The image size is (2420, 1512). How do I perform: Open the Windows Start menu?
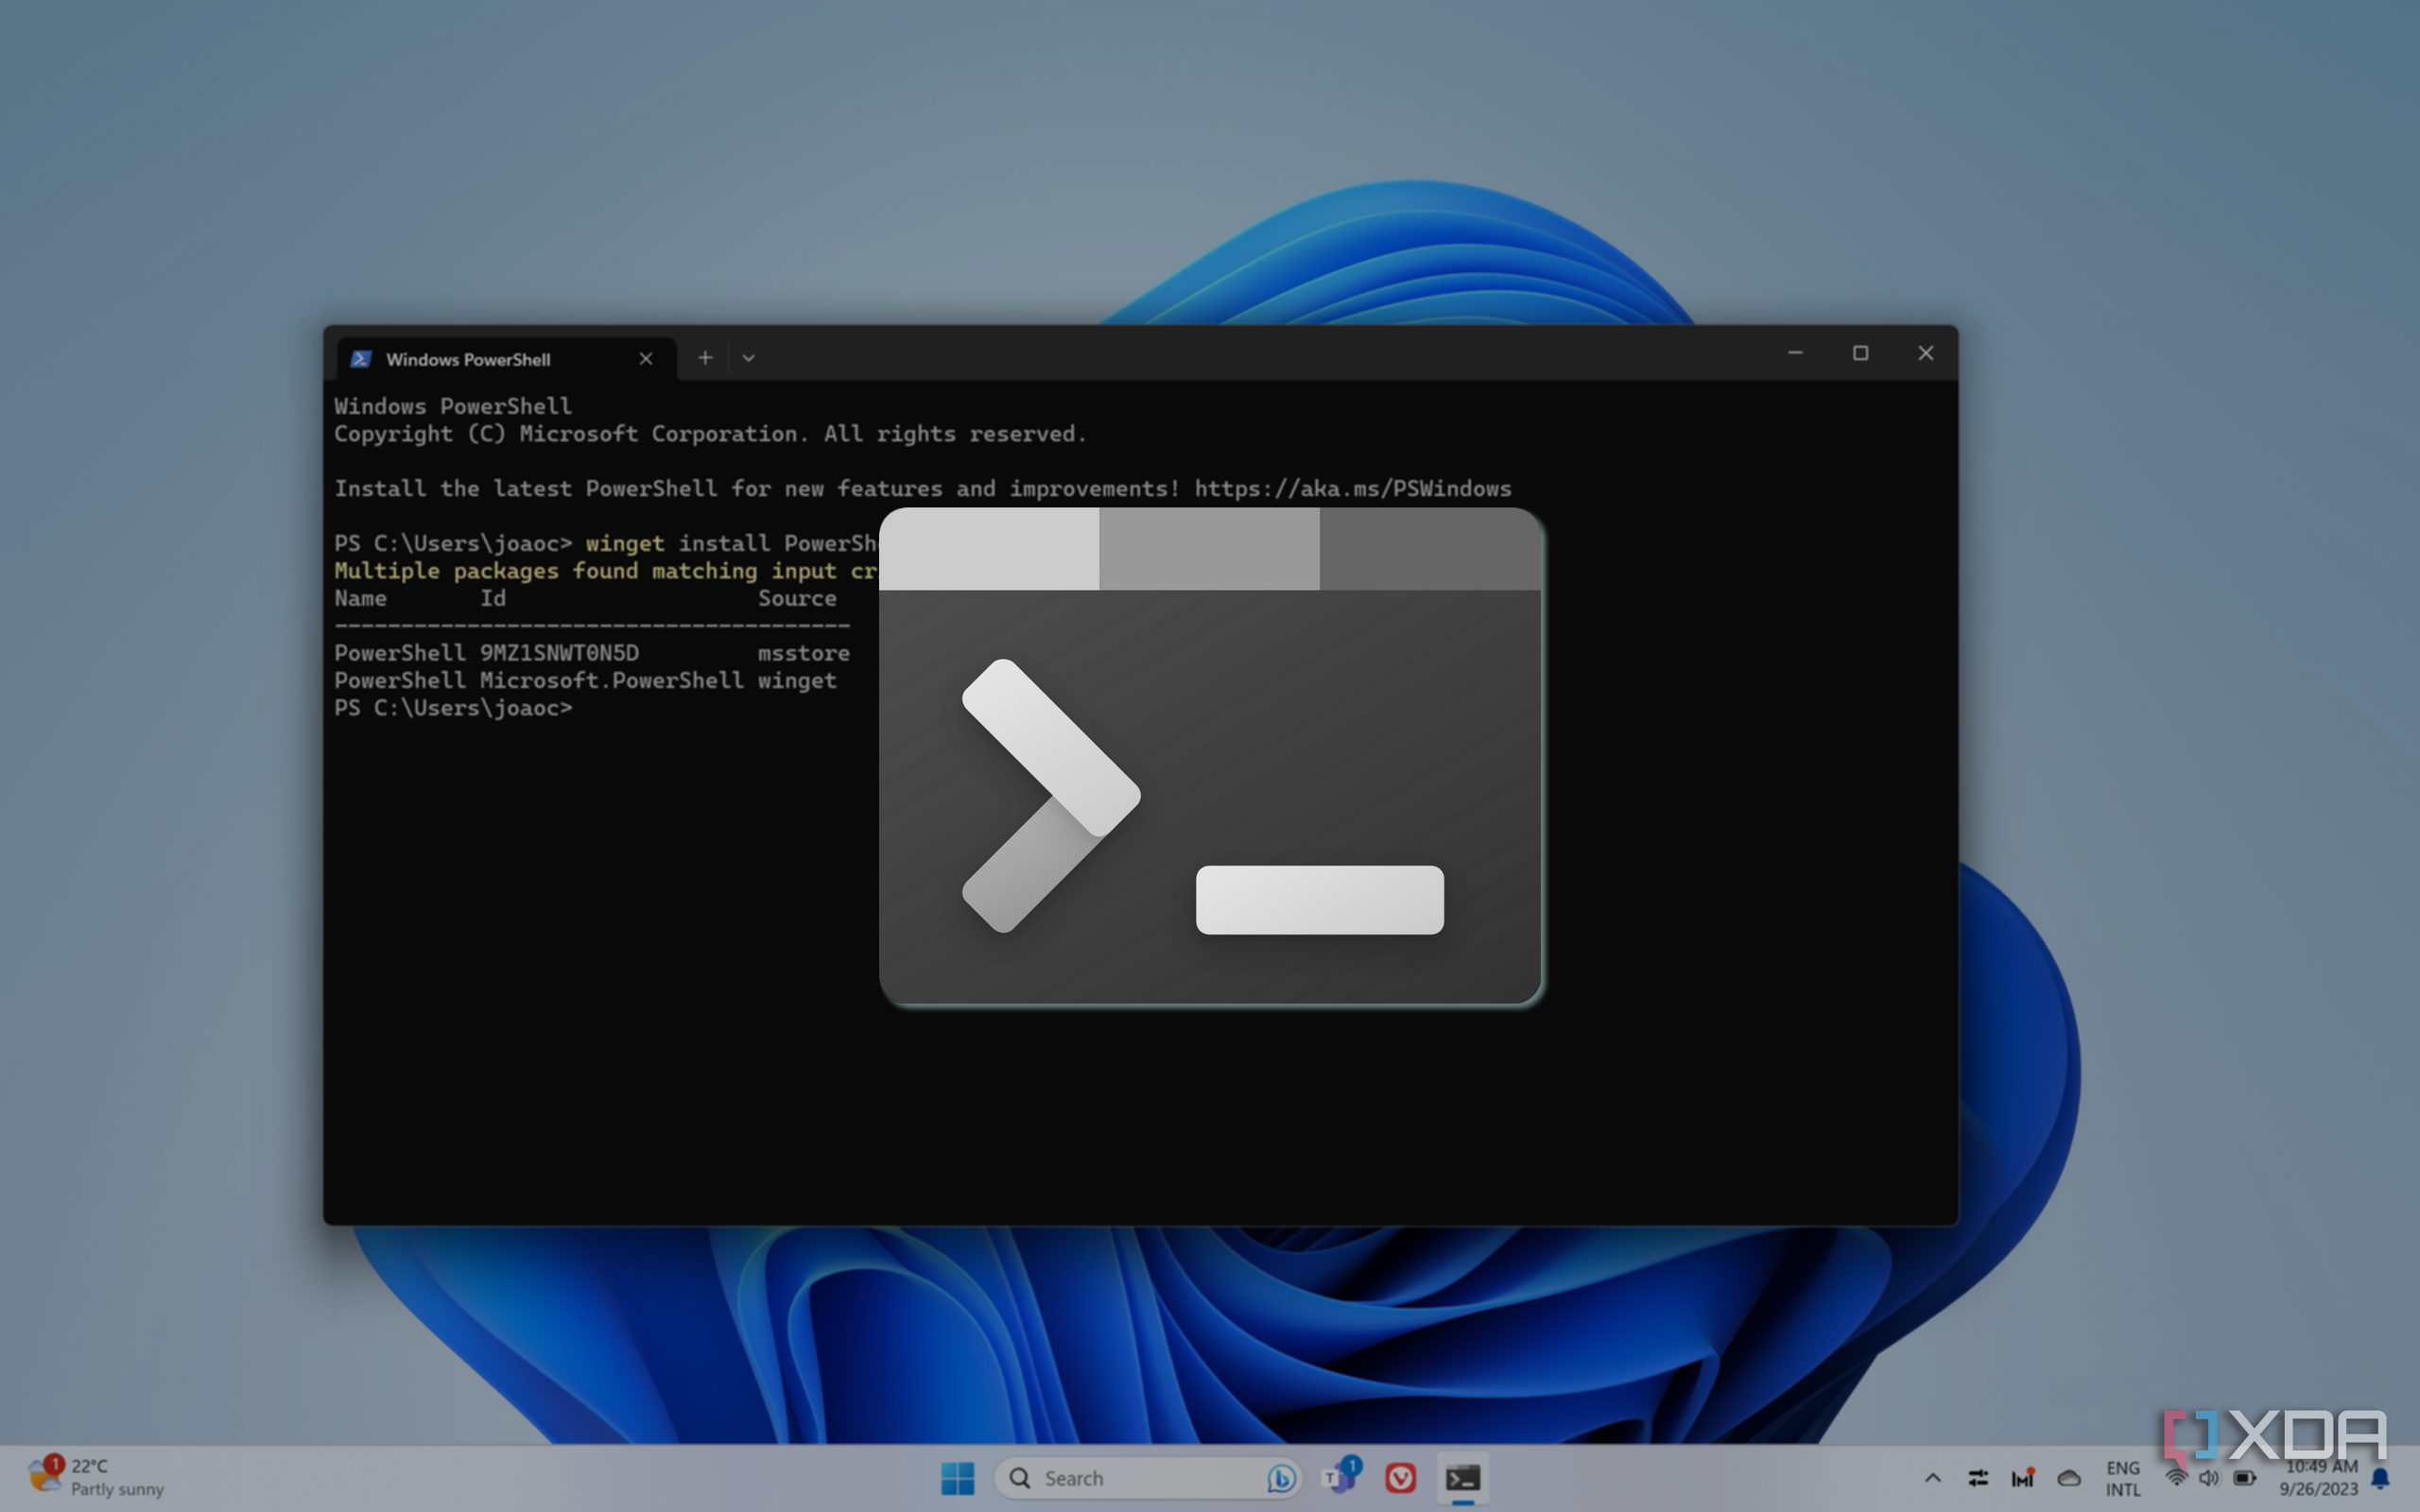(x=957, y=1478)
